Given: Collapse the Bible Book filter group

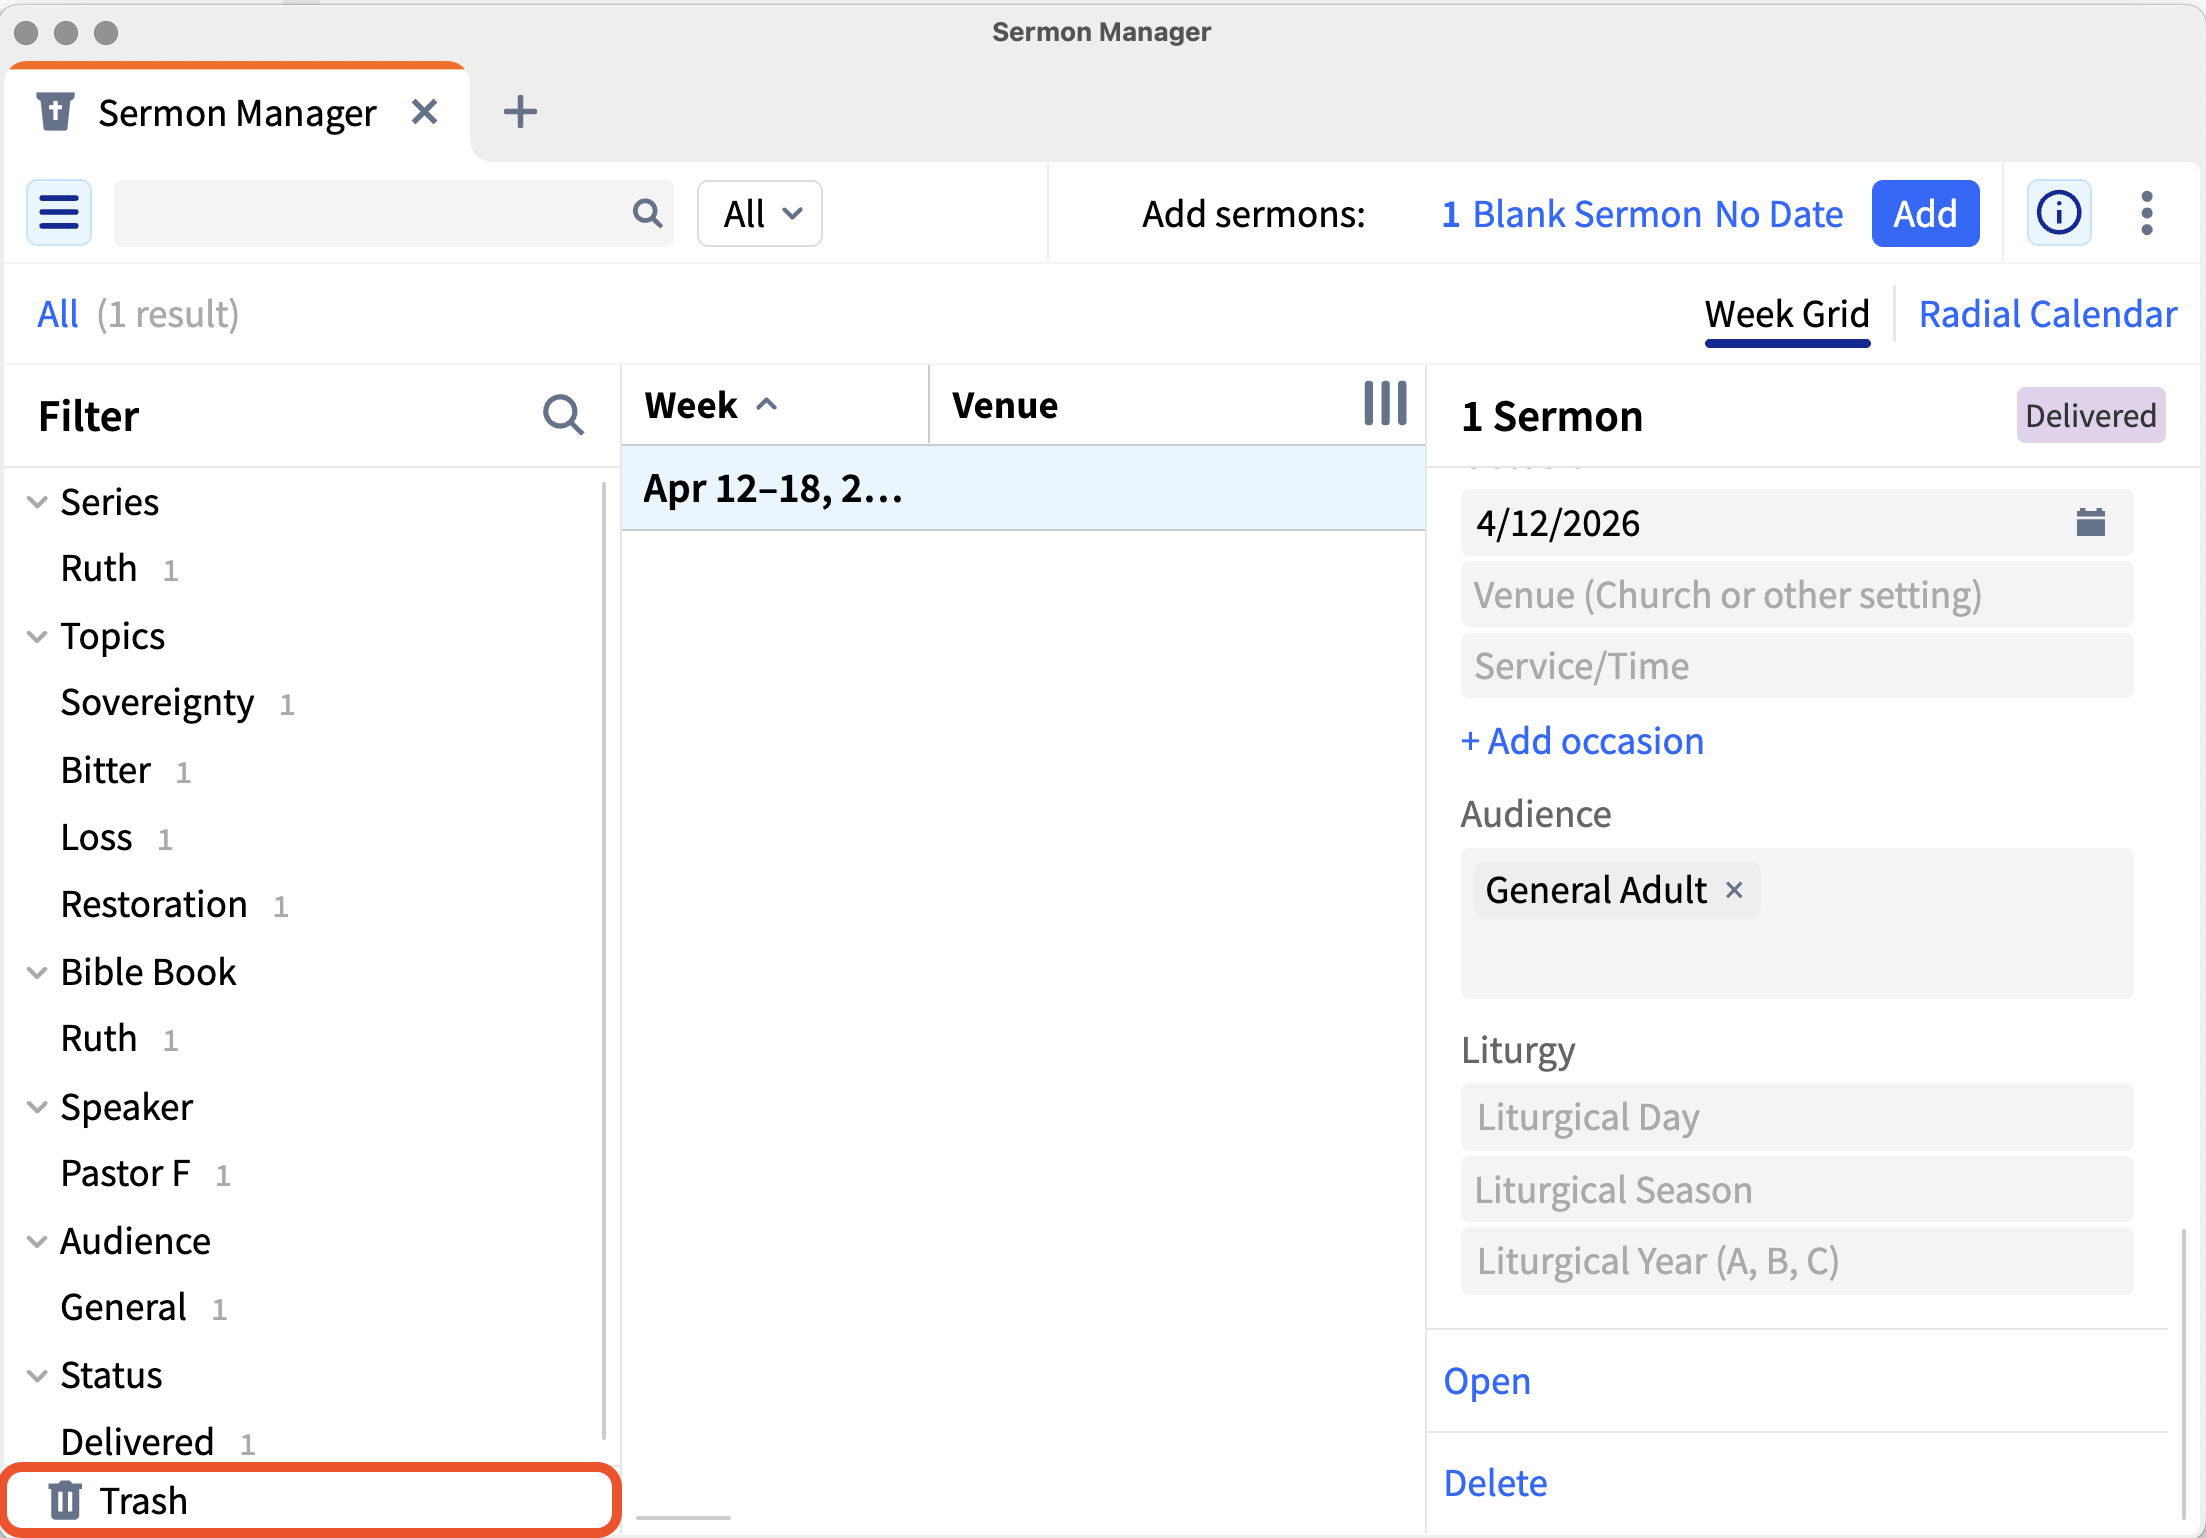Looking at the screenshot, I should (37, 972).
